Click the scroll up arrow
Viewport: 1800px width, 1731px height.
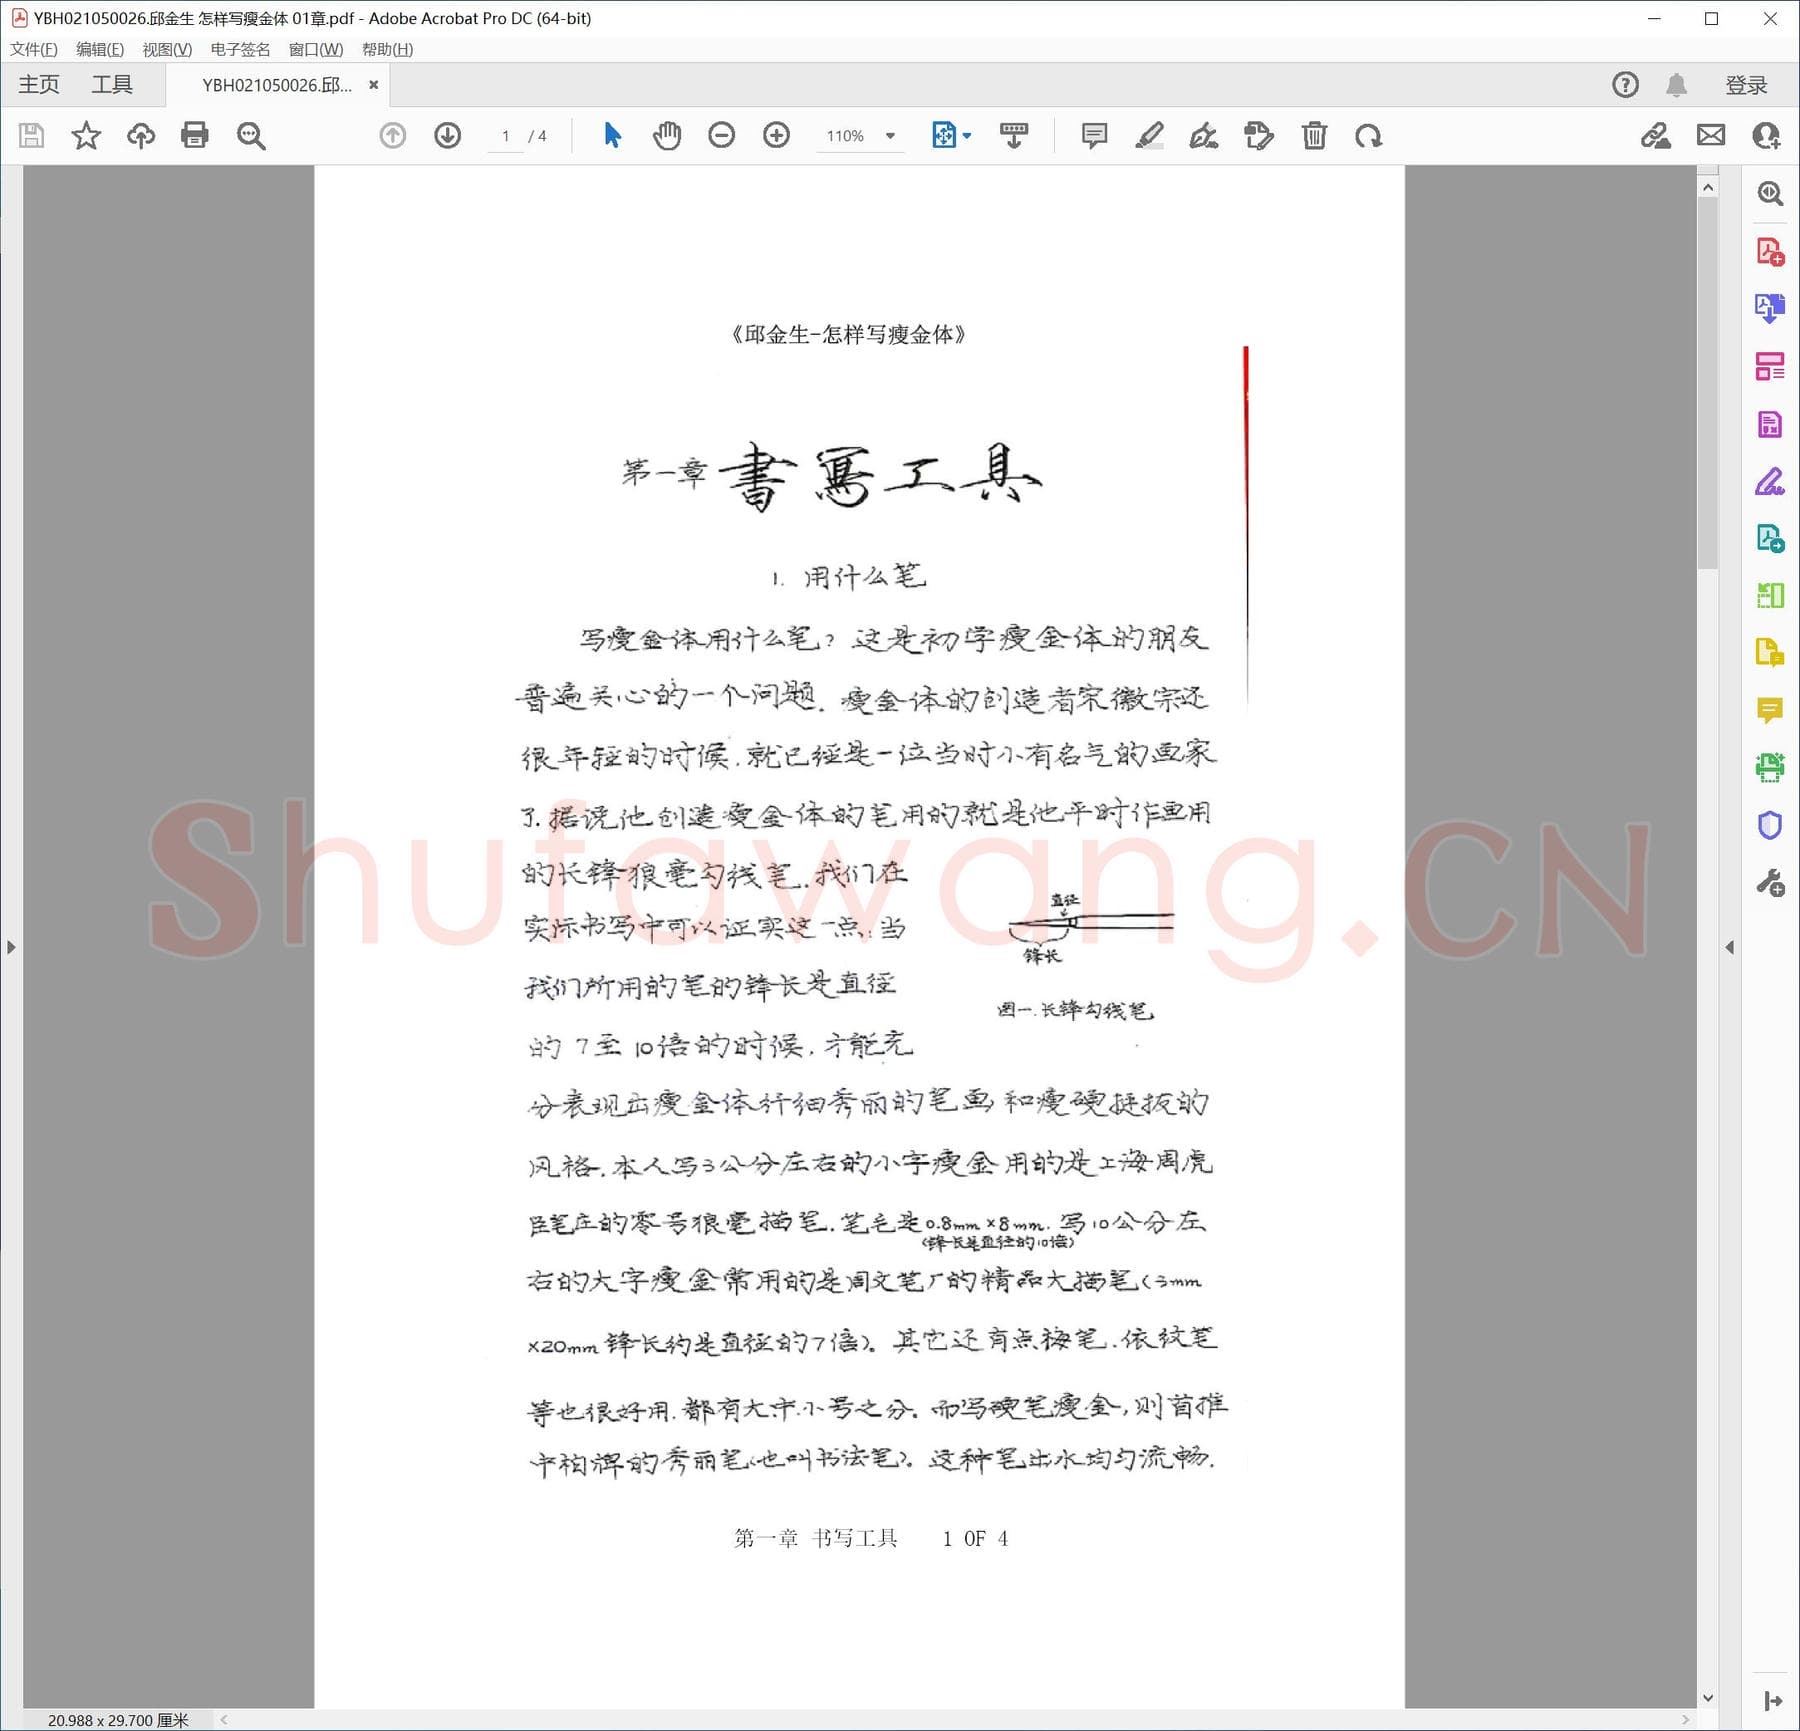coord(1708,187)
